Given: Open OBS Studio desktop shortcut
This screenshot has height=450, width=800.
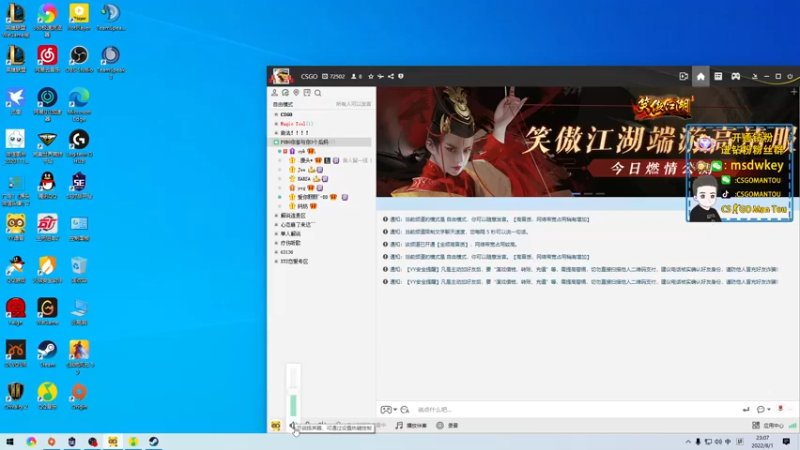Looking at the screenshot, I should coord(79,59).
